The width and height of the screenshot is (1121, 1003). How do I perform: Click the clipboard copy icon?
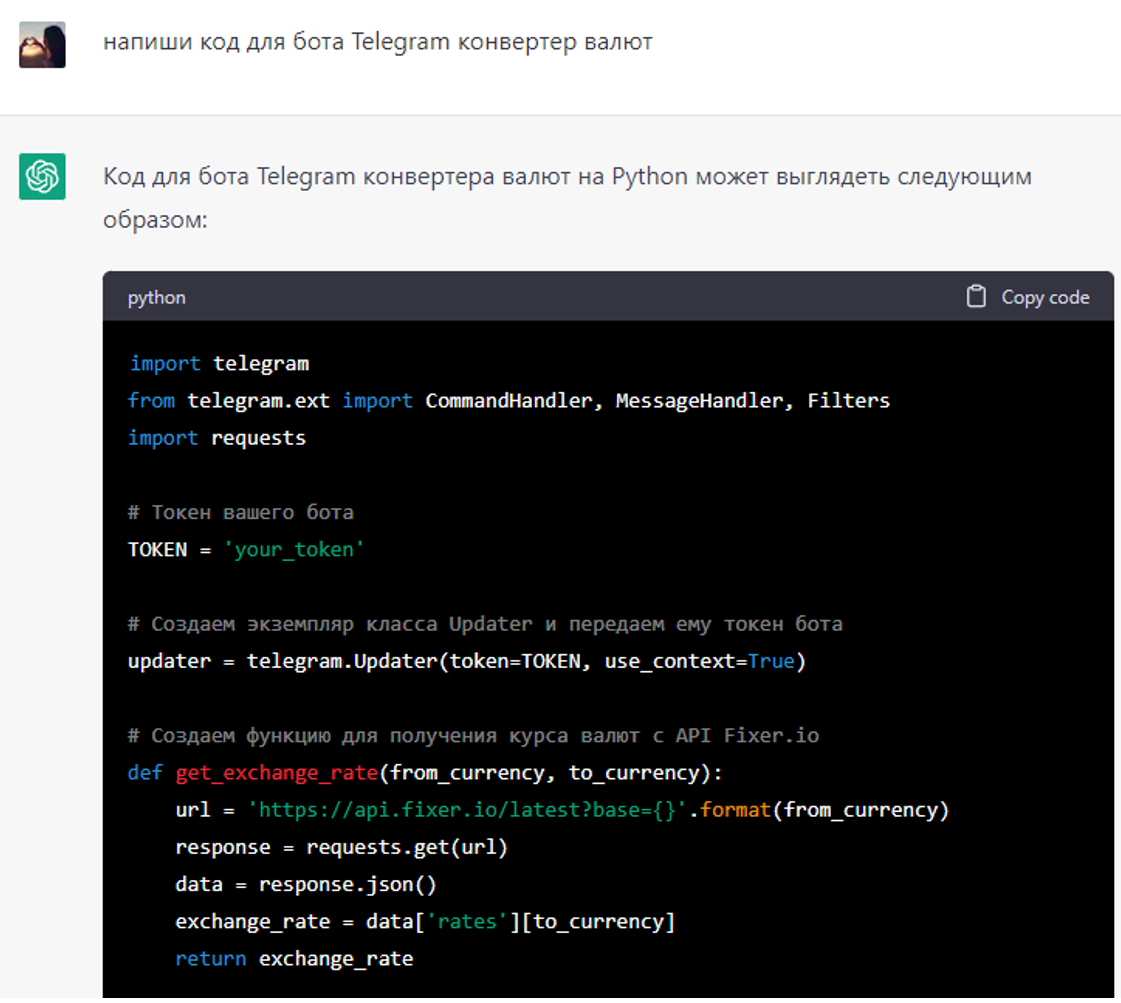[976, 297]
